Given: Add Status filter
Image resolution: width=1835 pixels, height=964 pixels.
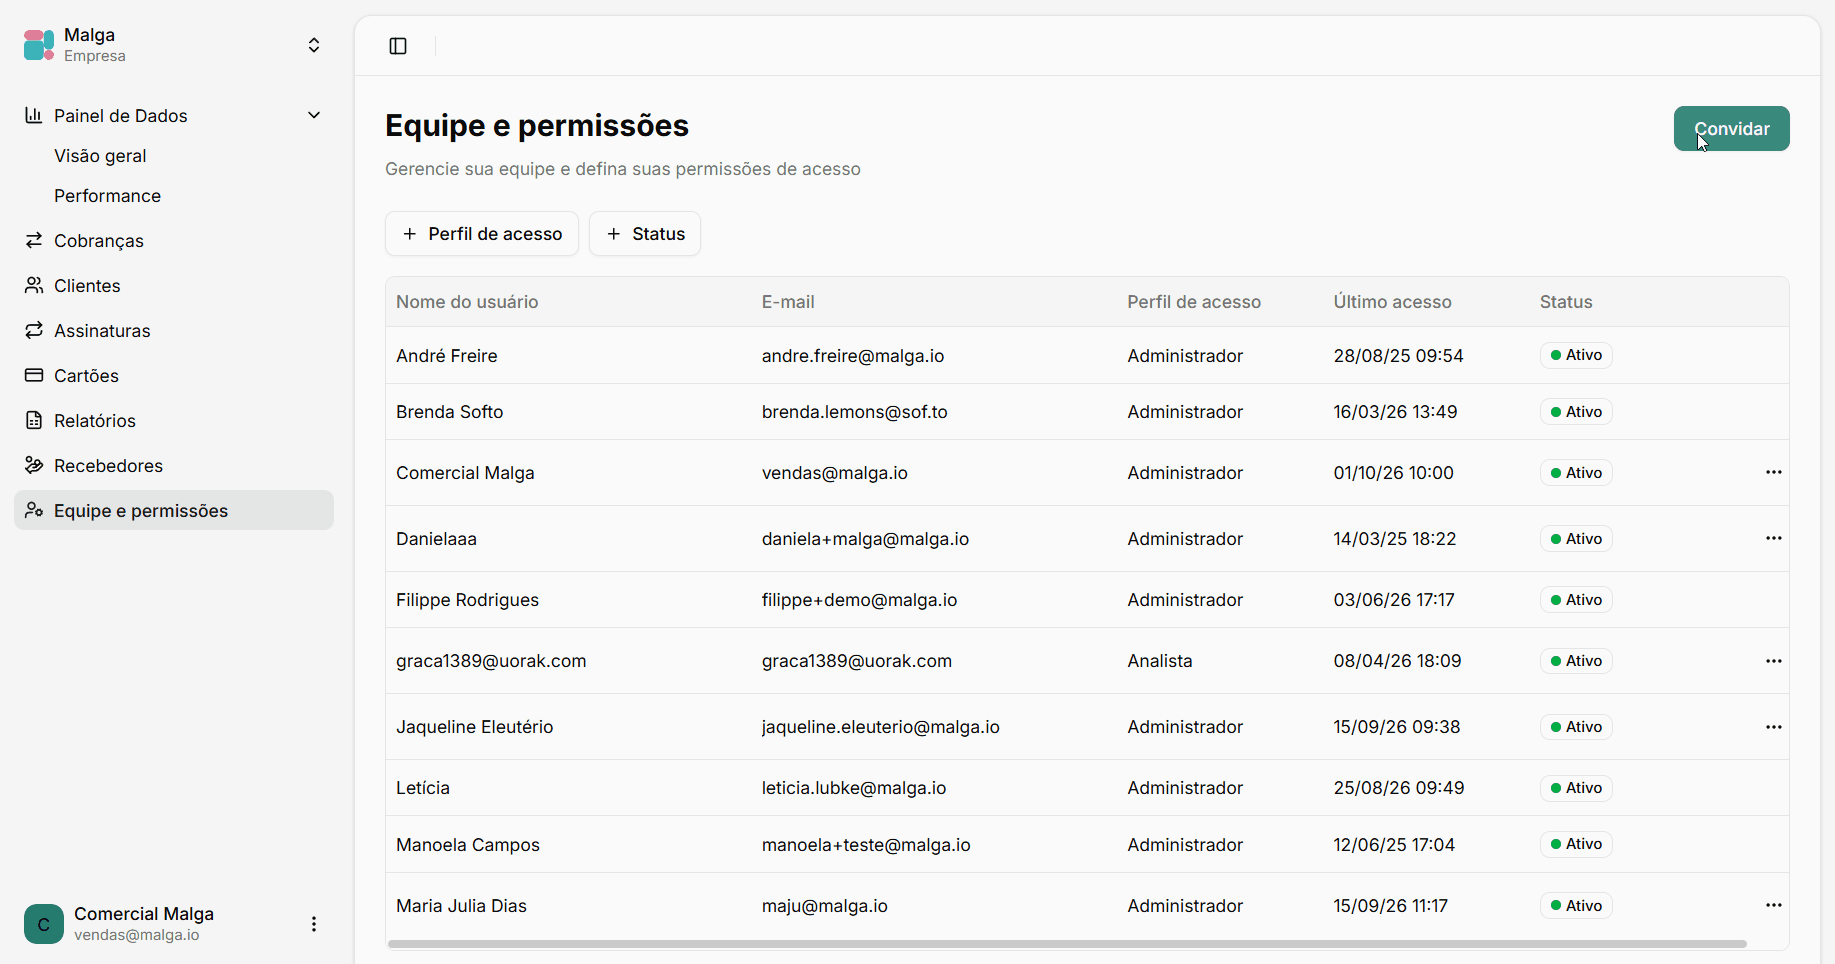Looking at the screenshot, I should coord(645,234).
